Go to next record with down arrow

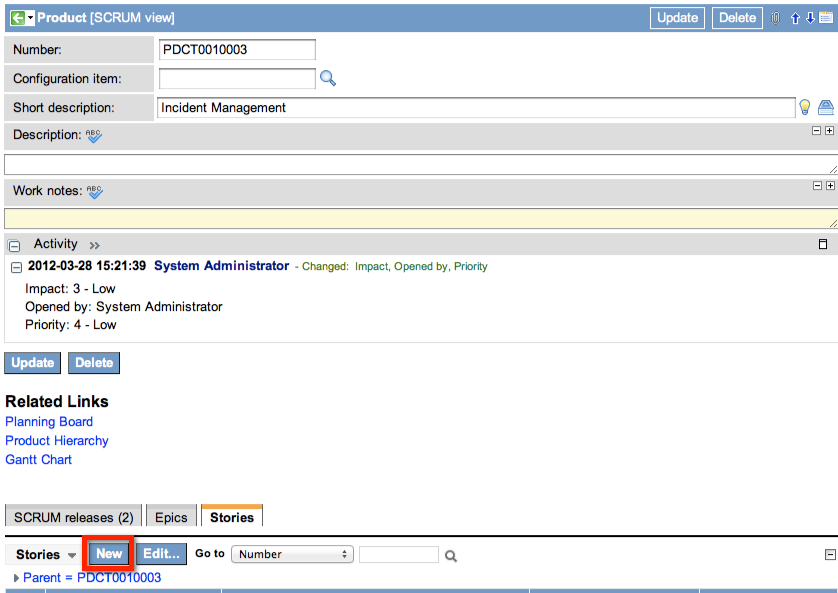[810, 18]
